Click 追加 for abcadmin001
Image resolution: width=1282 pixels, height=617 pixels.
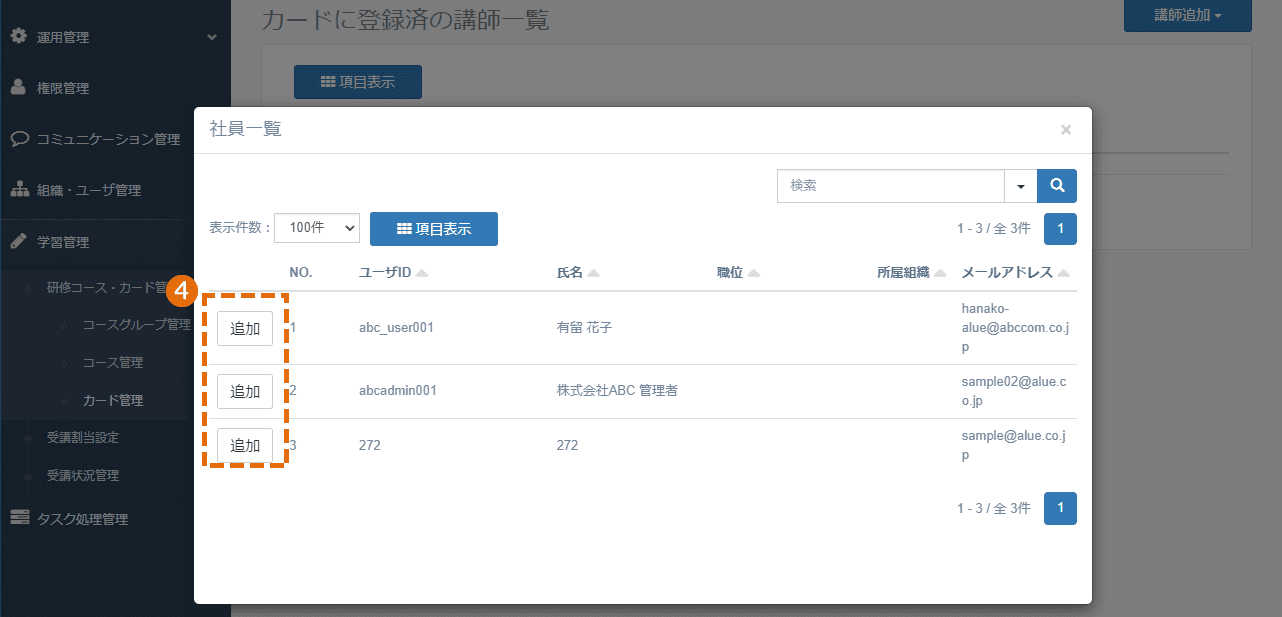(245, 392)
